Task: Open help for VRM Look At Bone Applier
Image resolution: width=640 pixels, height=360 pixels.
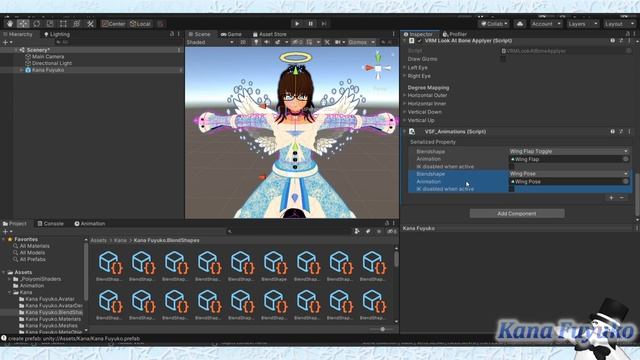Action: (x=613, y=41)
